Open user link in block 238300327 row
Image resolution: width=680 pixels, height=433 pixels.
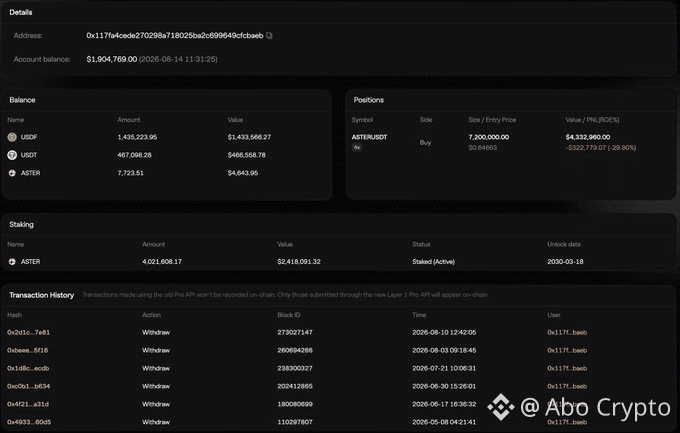click(x=567, y=368)
